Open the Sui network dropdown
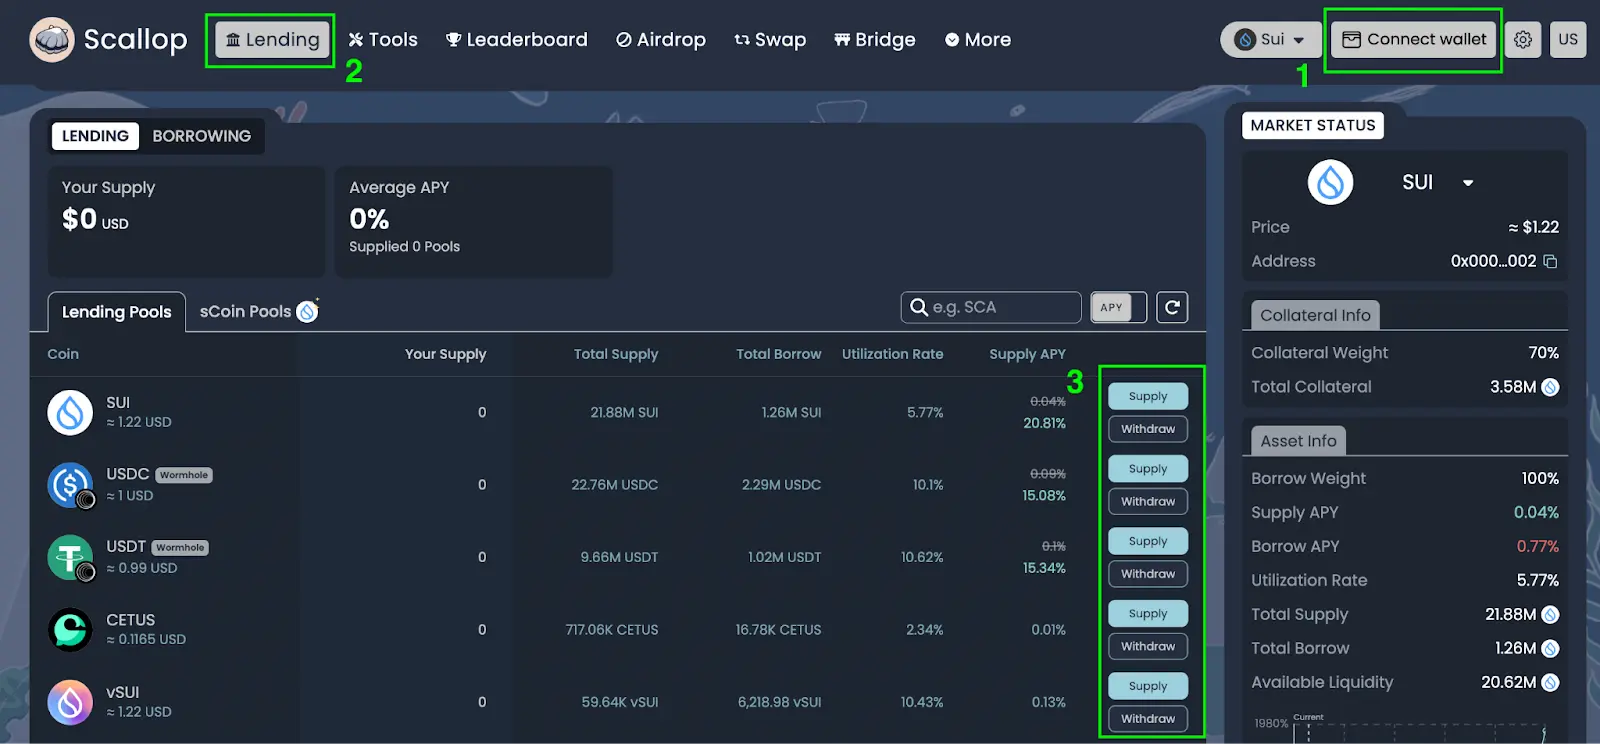Screen dimensions: 1600x744 coord(1270,40)
